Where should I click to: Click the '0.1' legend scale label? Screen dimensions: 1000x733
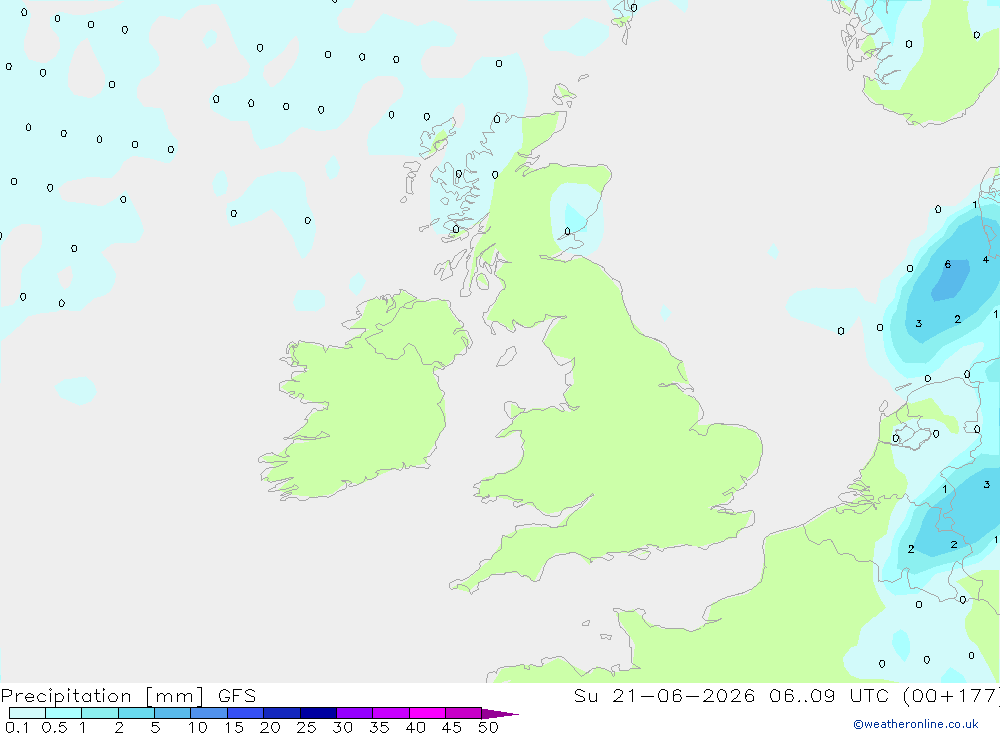click(17, 727)
